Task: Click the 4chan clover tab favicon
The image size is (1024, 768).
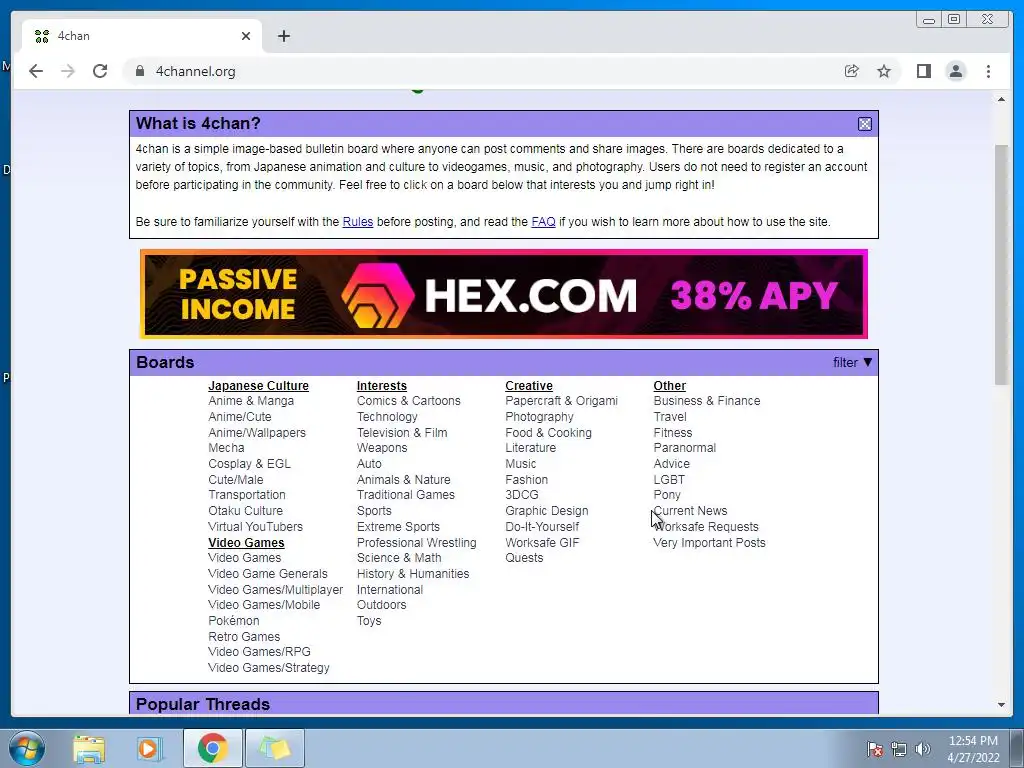Action: pyautogui.click(x=42, y=36)
